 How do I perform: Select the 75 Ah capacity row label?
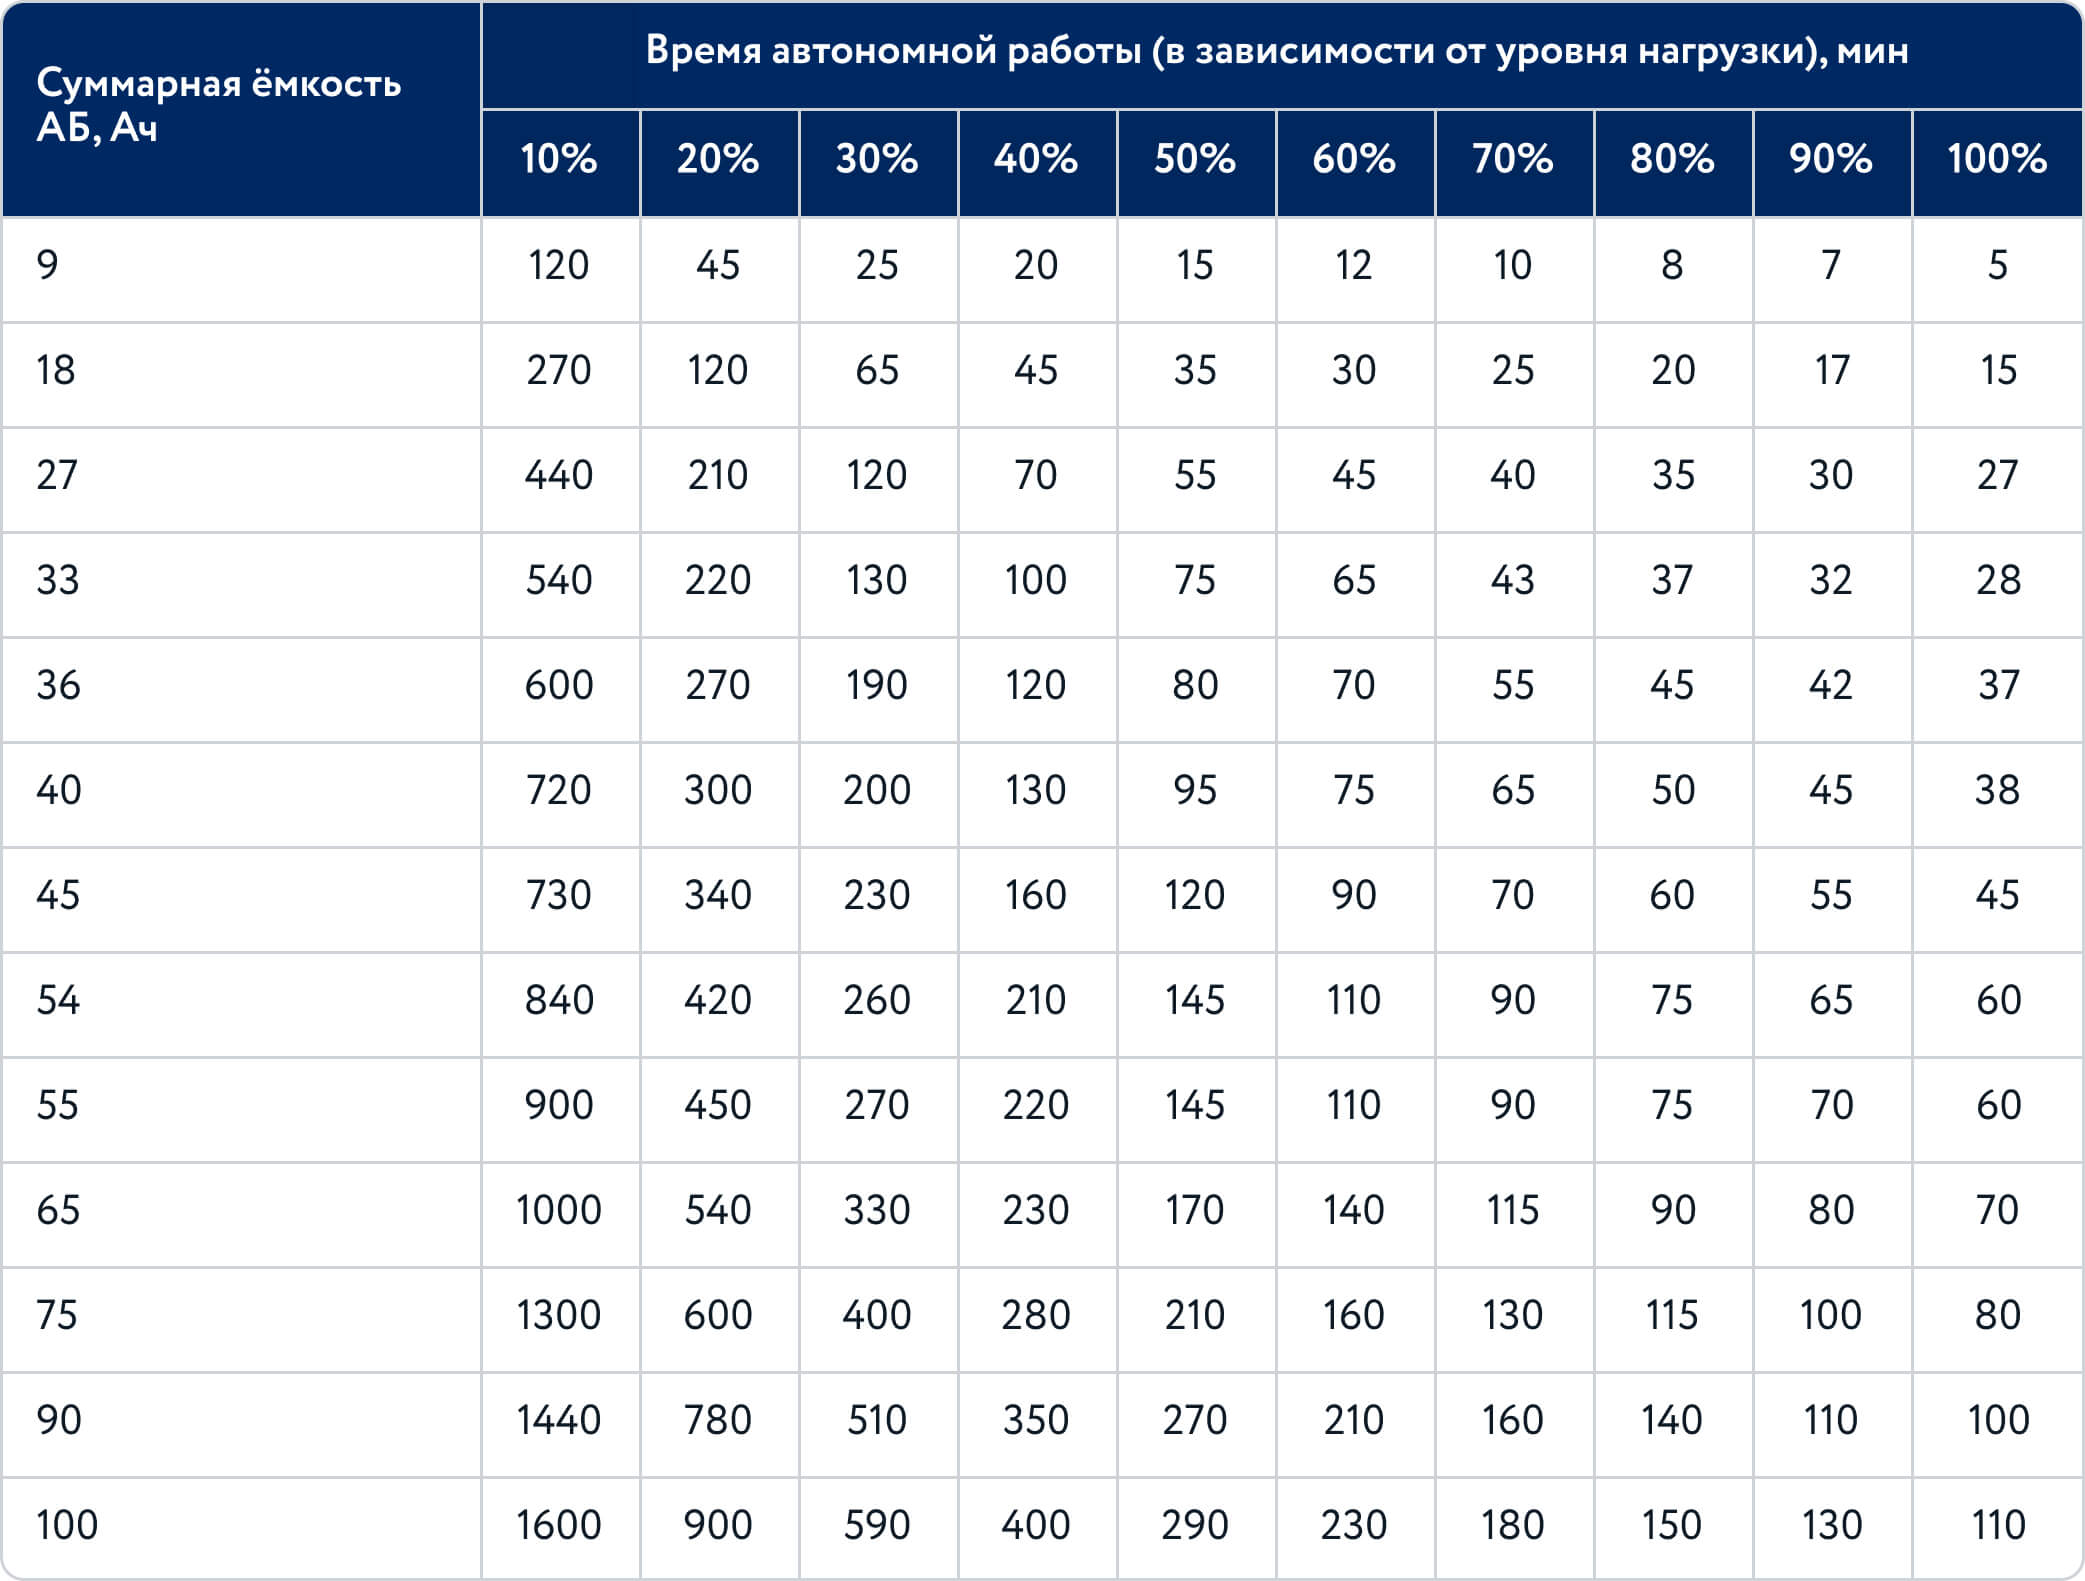(x=57, y=1315)
